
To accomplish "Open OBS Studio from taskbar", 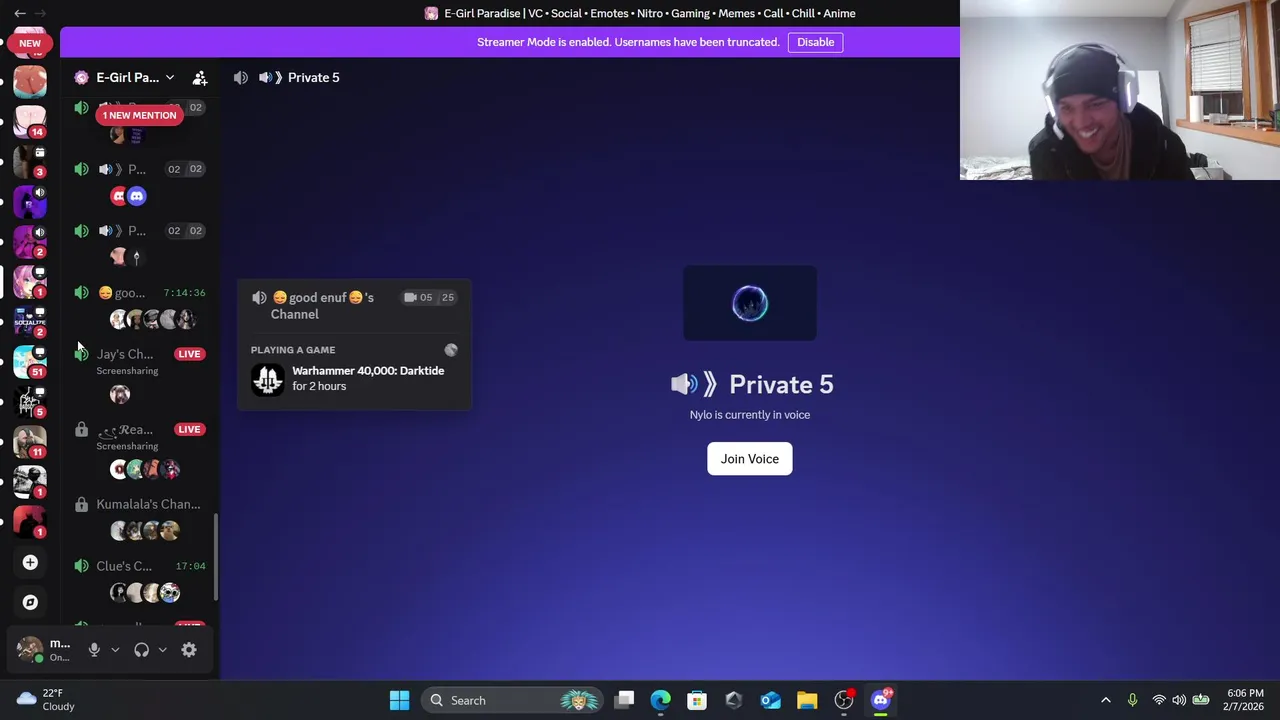I will click(x=844, y=700).
